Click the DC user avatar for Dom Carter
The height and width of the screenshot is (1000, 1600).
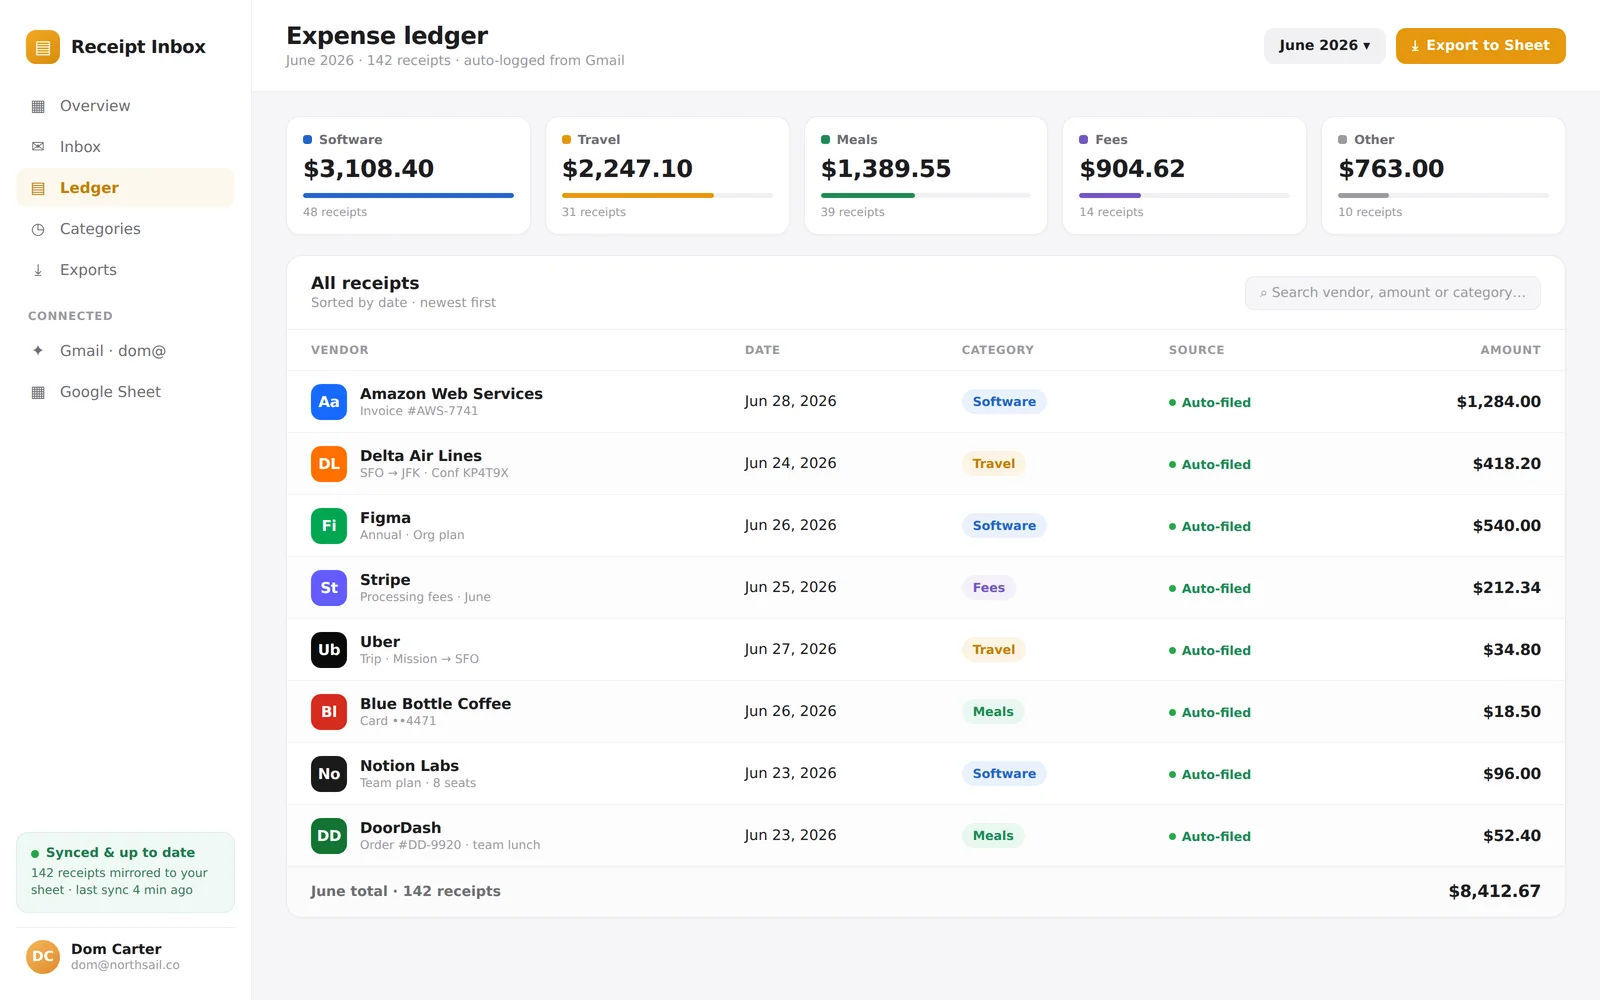click(43, 957)
